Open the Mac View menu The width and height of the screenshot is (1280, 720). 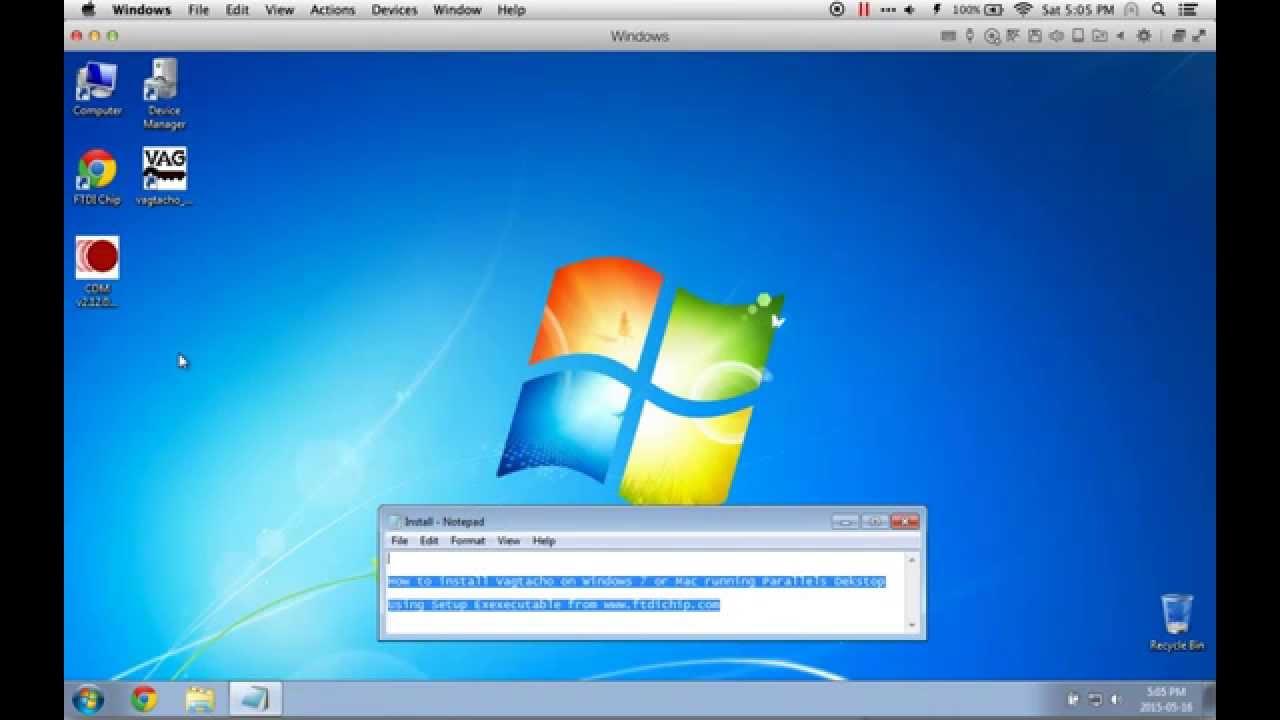click(x=279, y=10)
